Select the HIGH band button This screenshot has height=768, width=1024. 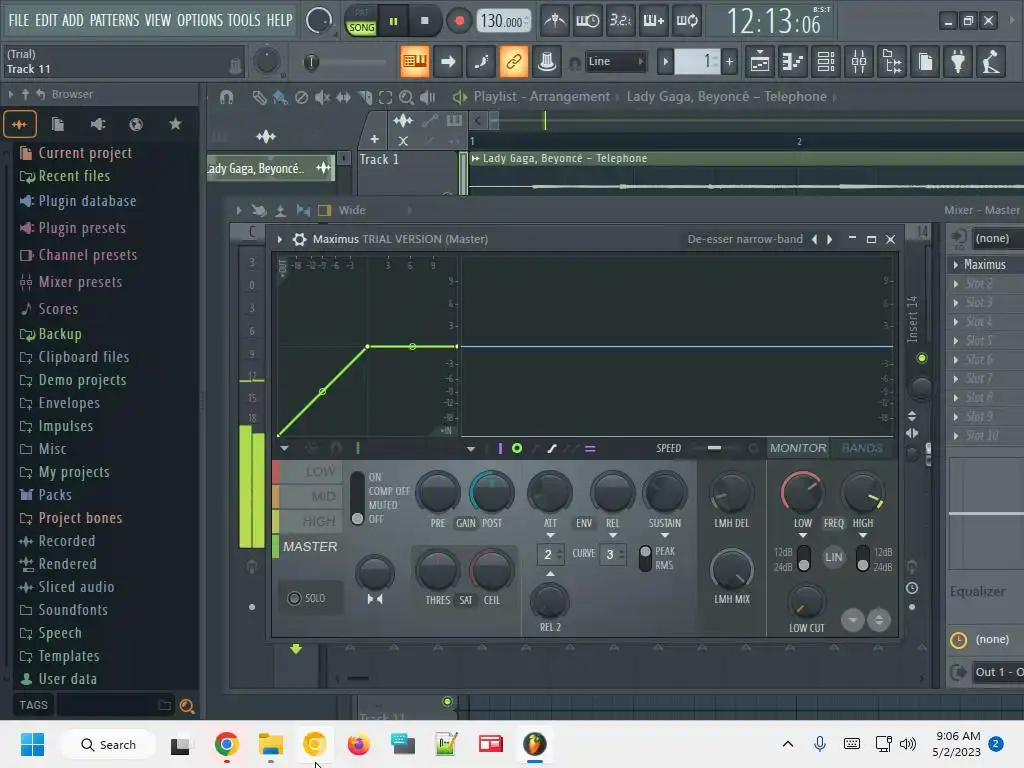308,521
